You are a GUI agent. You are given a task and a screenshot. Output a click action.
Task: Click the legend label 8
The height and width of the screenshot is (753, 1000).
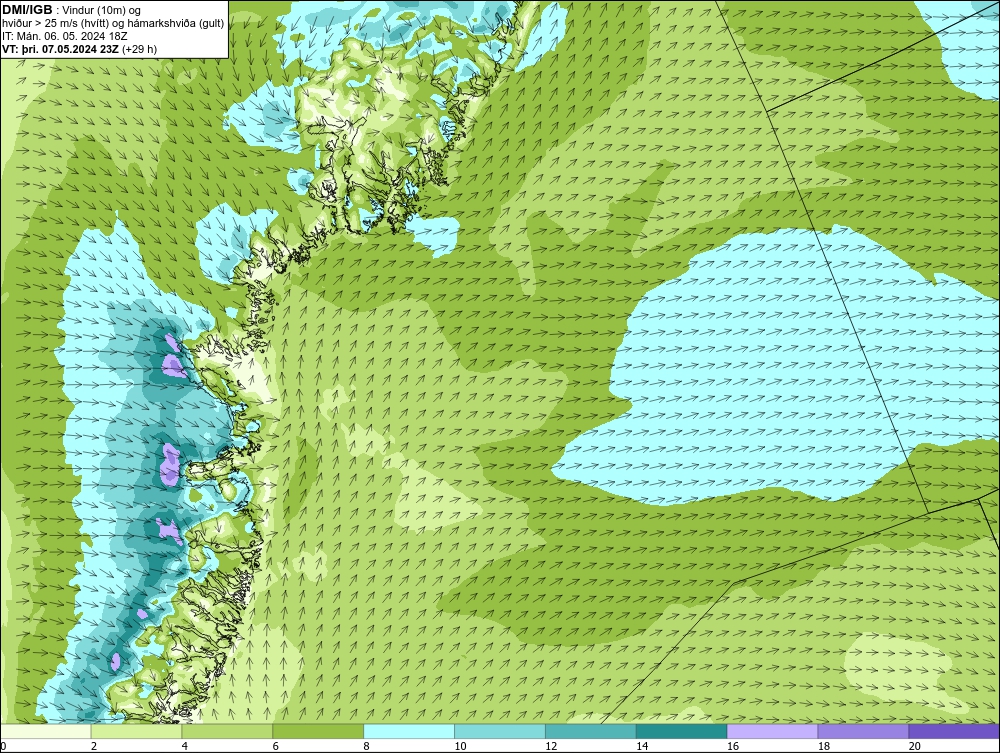tap(367, 746)
